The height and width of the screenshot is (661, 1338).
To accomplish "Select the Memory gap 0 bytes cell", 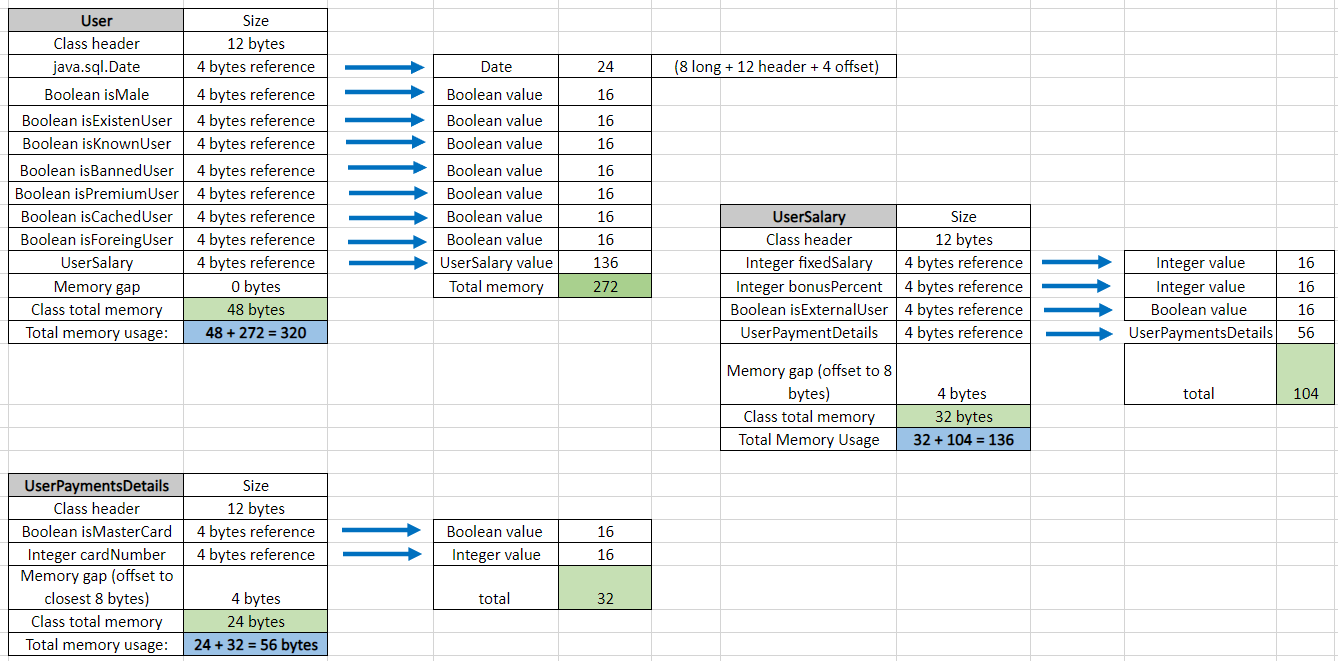I will (255, 285).
